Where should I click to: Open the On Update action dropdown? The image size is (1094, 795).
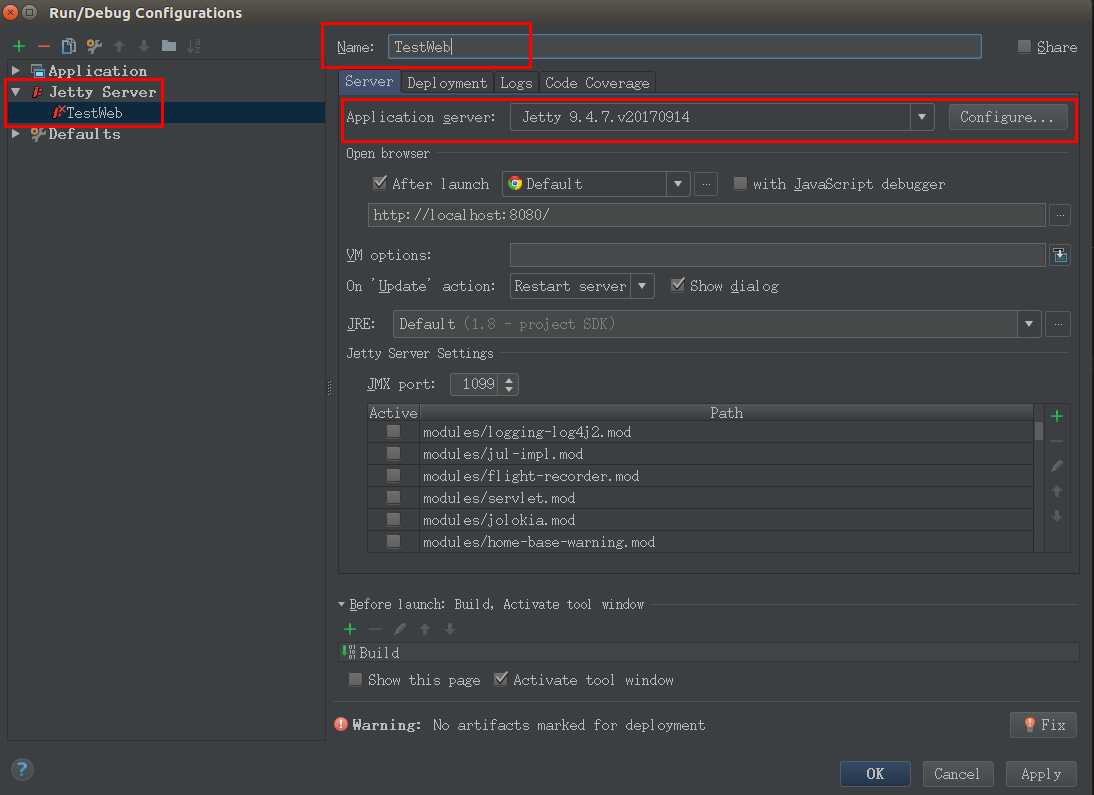click(642, 286)
